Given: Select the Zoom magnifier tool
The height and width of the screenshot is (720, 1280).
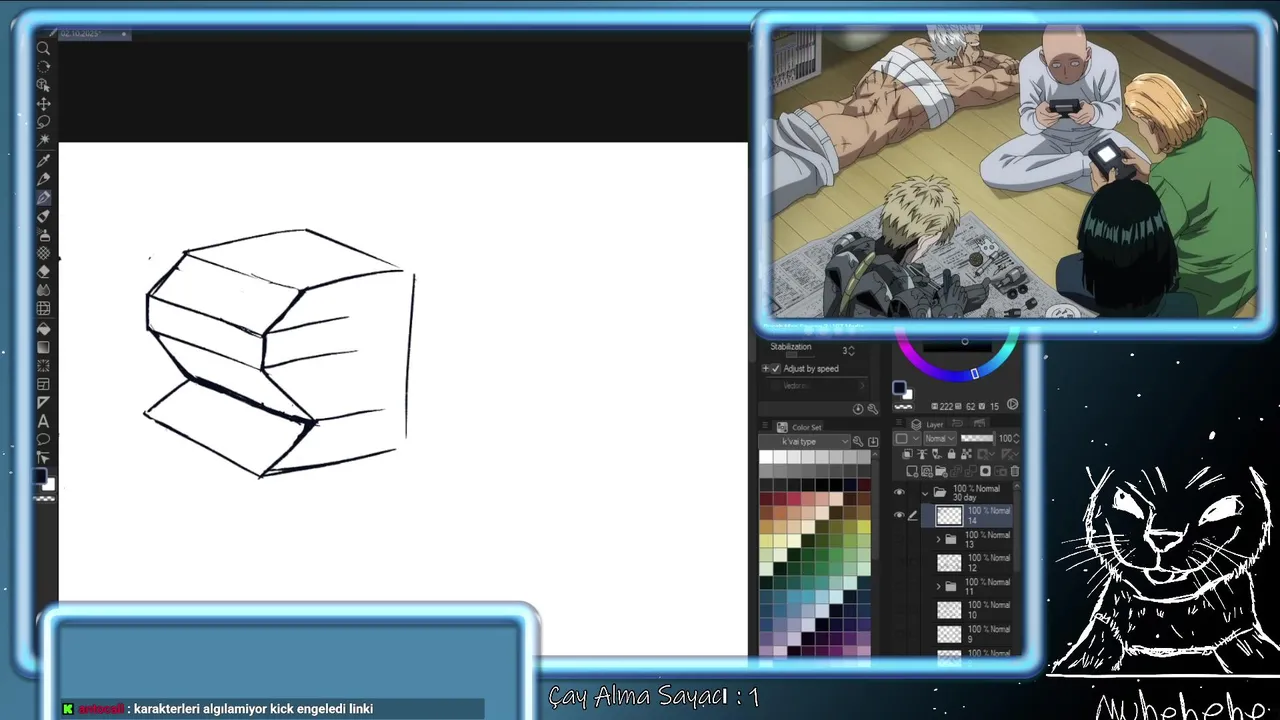Looking at the screenshot, I should (x=43, y=48).
